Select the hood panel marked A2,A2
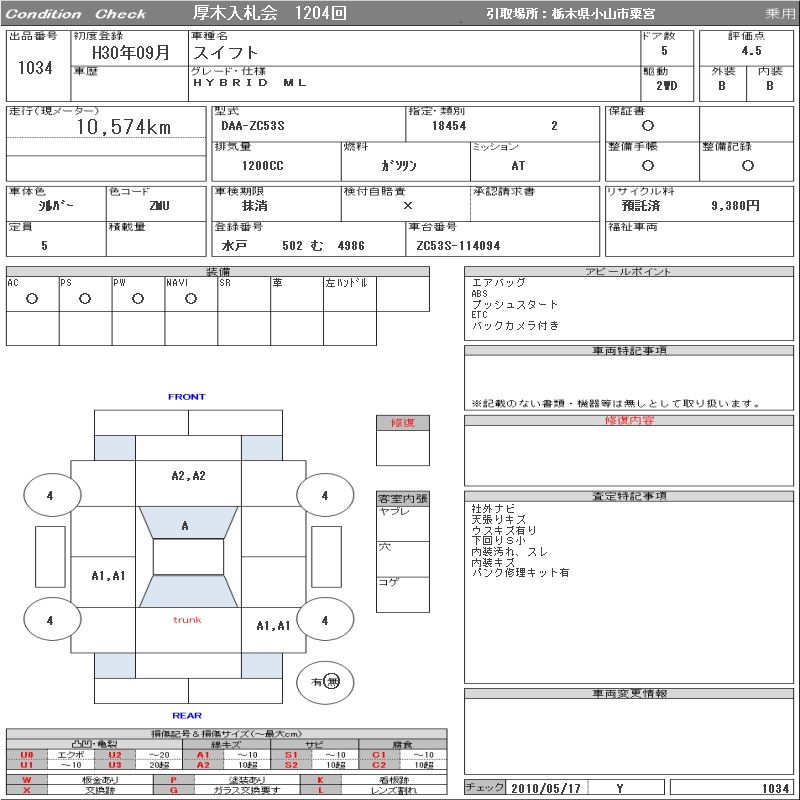Viewport: 800px width, 800px height. pyautogui.click(x=186, y=476)
